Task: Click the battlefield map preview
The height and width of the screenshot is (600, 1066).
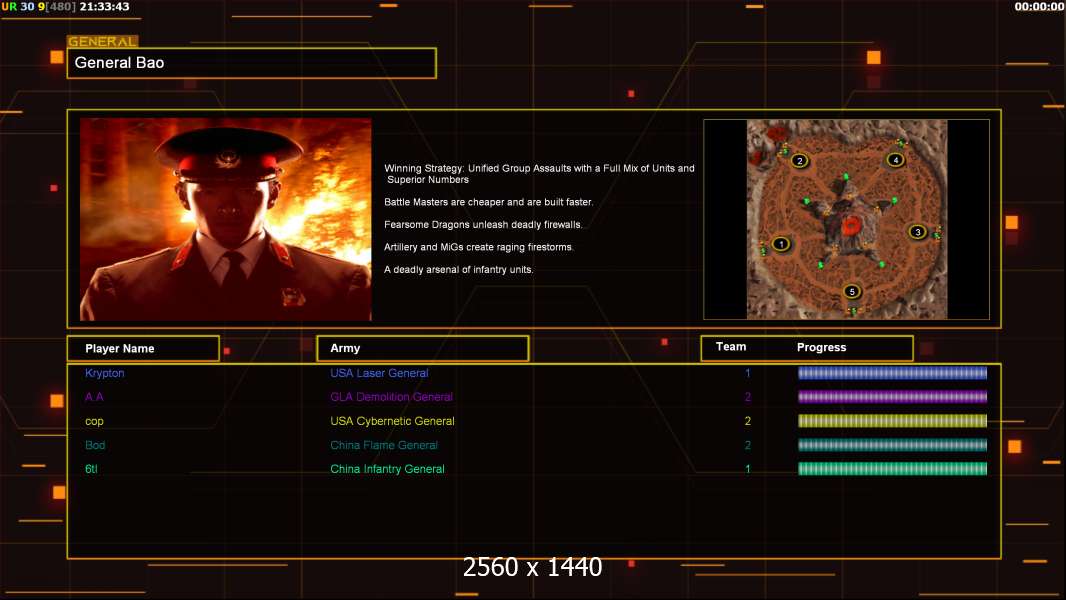Action: [x=846, y=219]
